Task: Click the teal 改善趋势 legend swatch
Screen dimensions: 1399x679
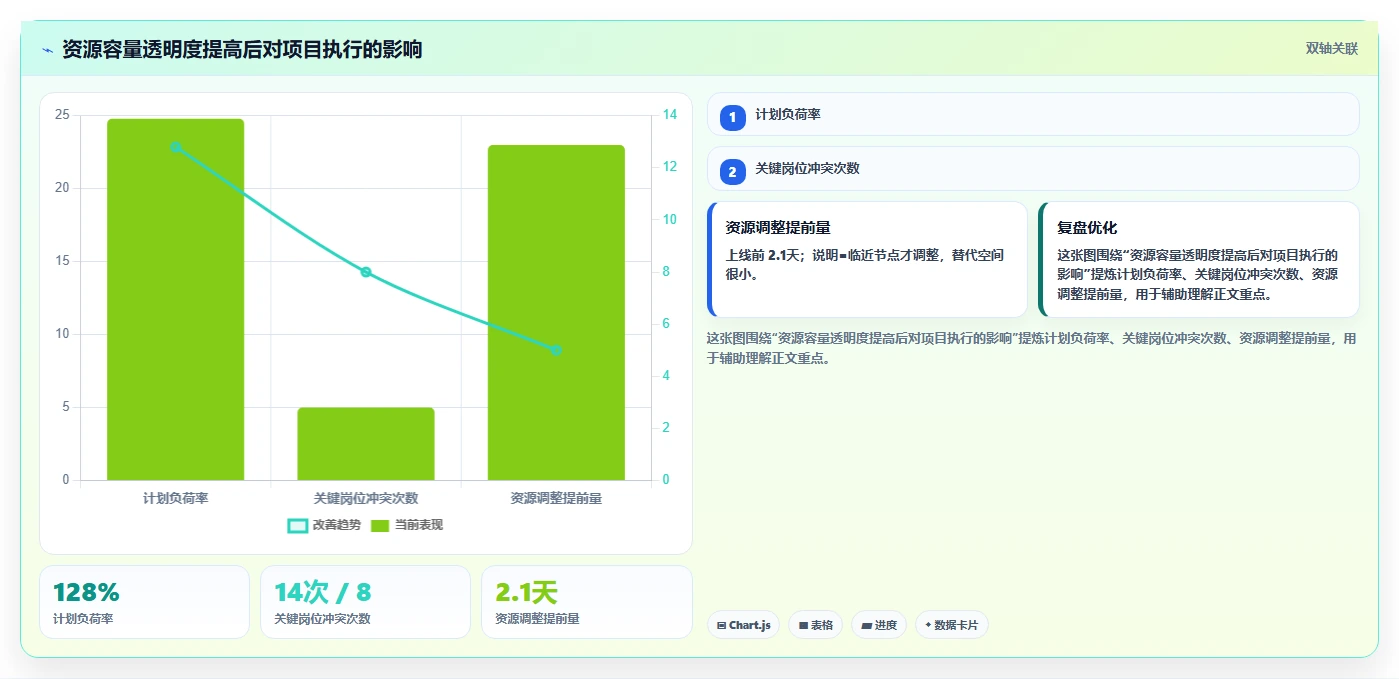Action: coord(297,526)
